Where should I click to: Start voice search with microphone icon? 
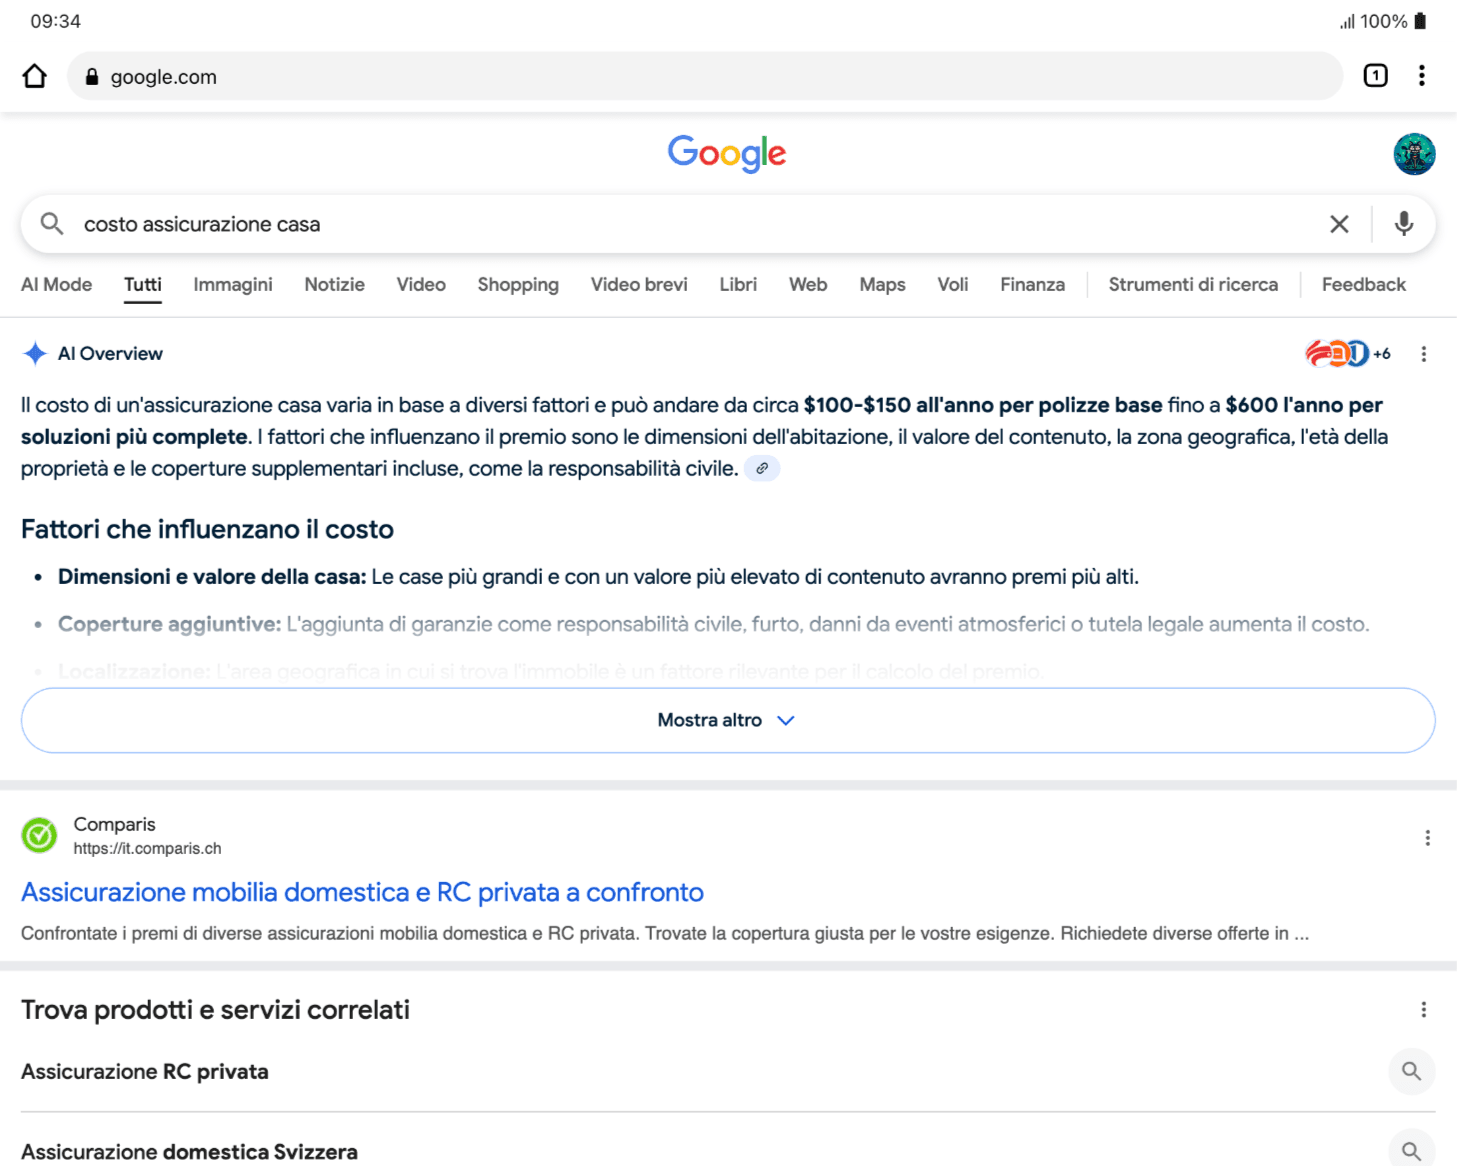click(x=1403, y=224)
